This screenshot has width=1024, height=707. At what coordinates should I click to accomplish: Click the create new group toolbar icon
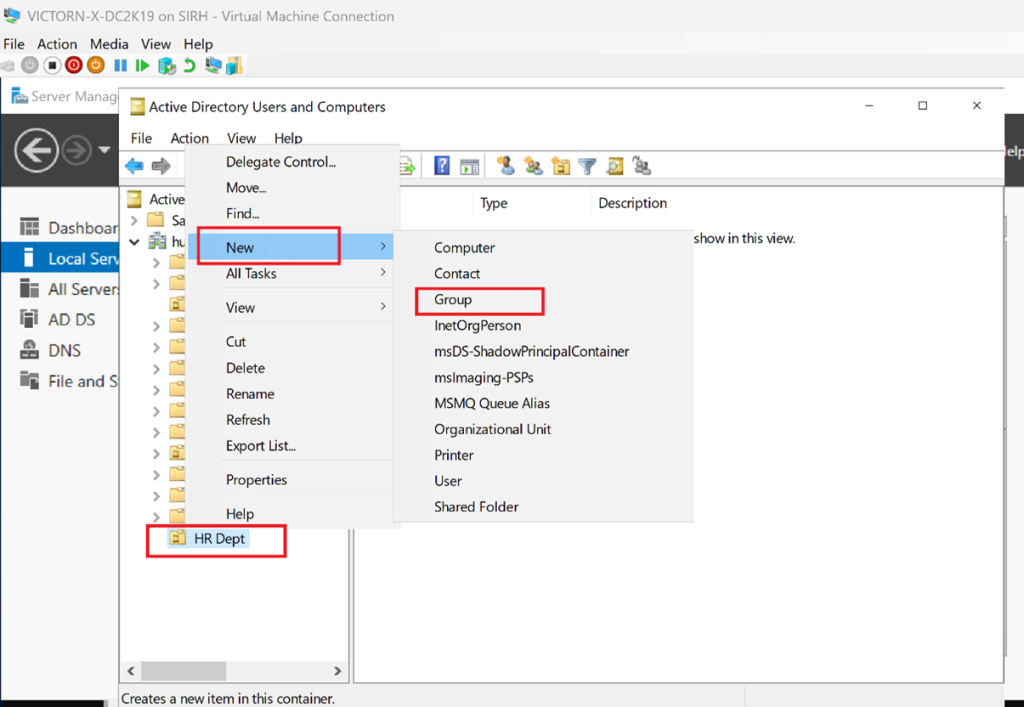533,166
